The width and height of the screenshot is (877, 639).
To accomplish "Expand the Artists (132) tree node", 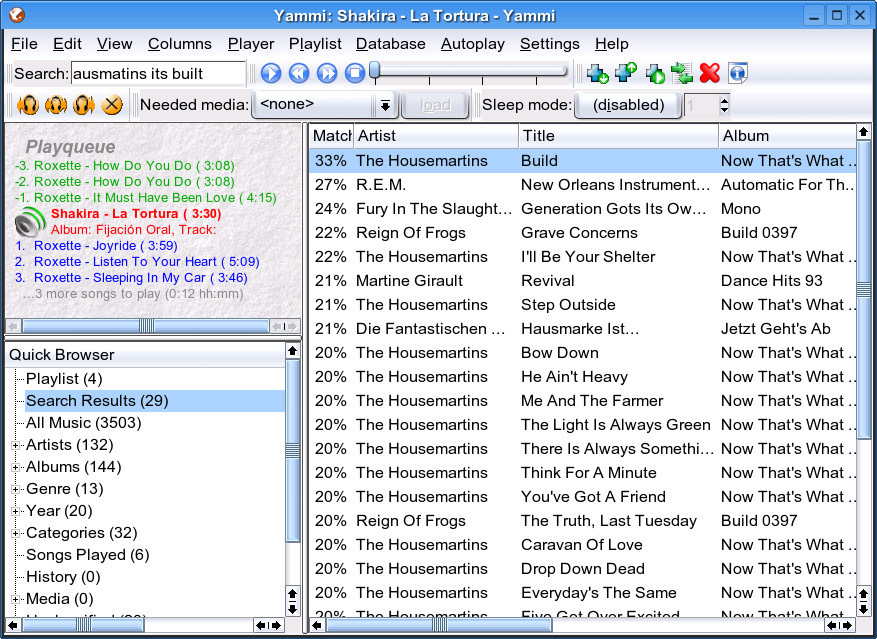I will 16,445.
